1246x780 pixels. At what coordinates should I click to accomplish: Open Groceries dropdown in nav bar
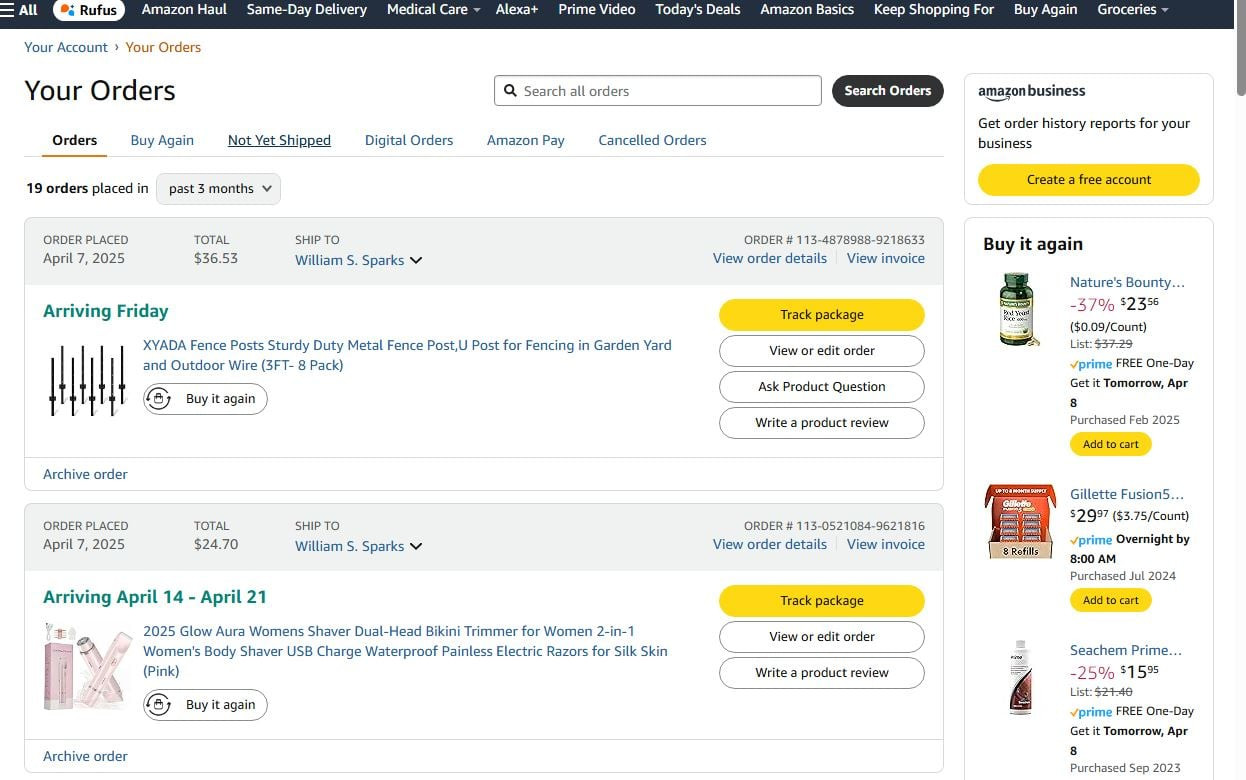(x=1133, y=9)
